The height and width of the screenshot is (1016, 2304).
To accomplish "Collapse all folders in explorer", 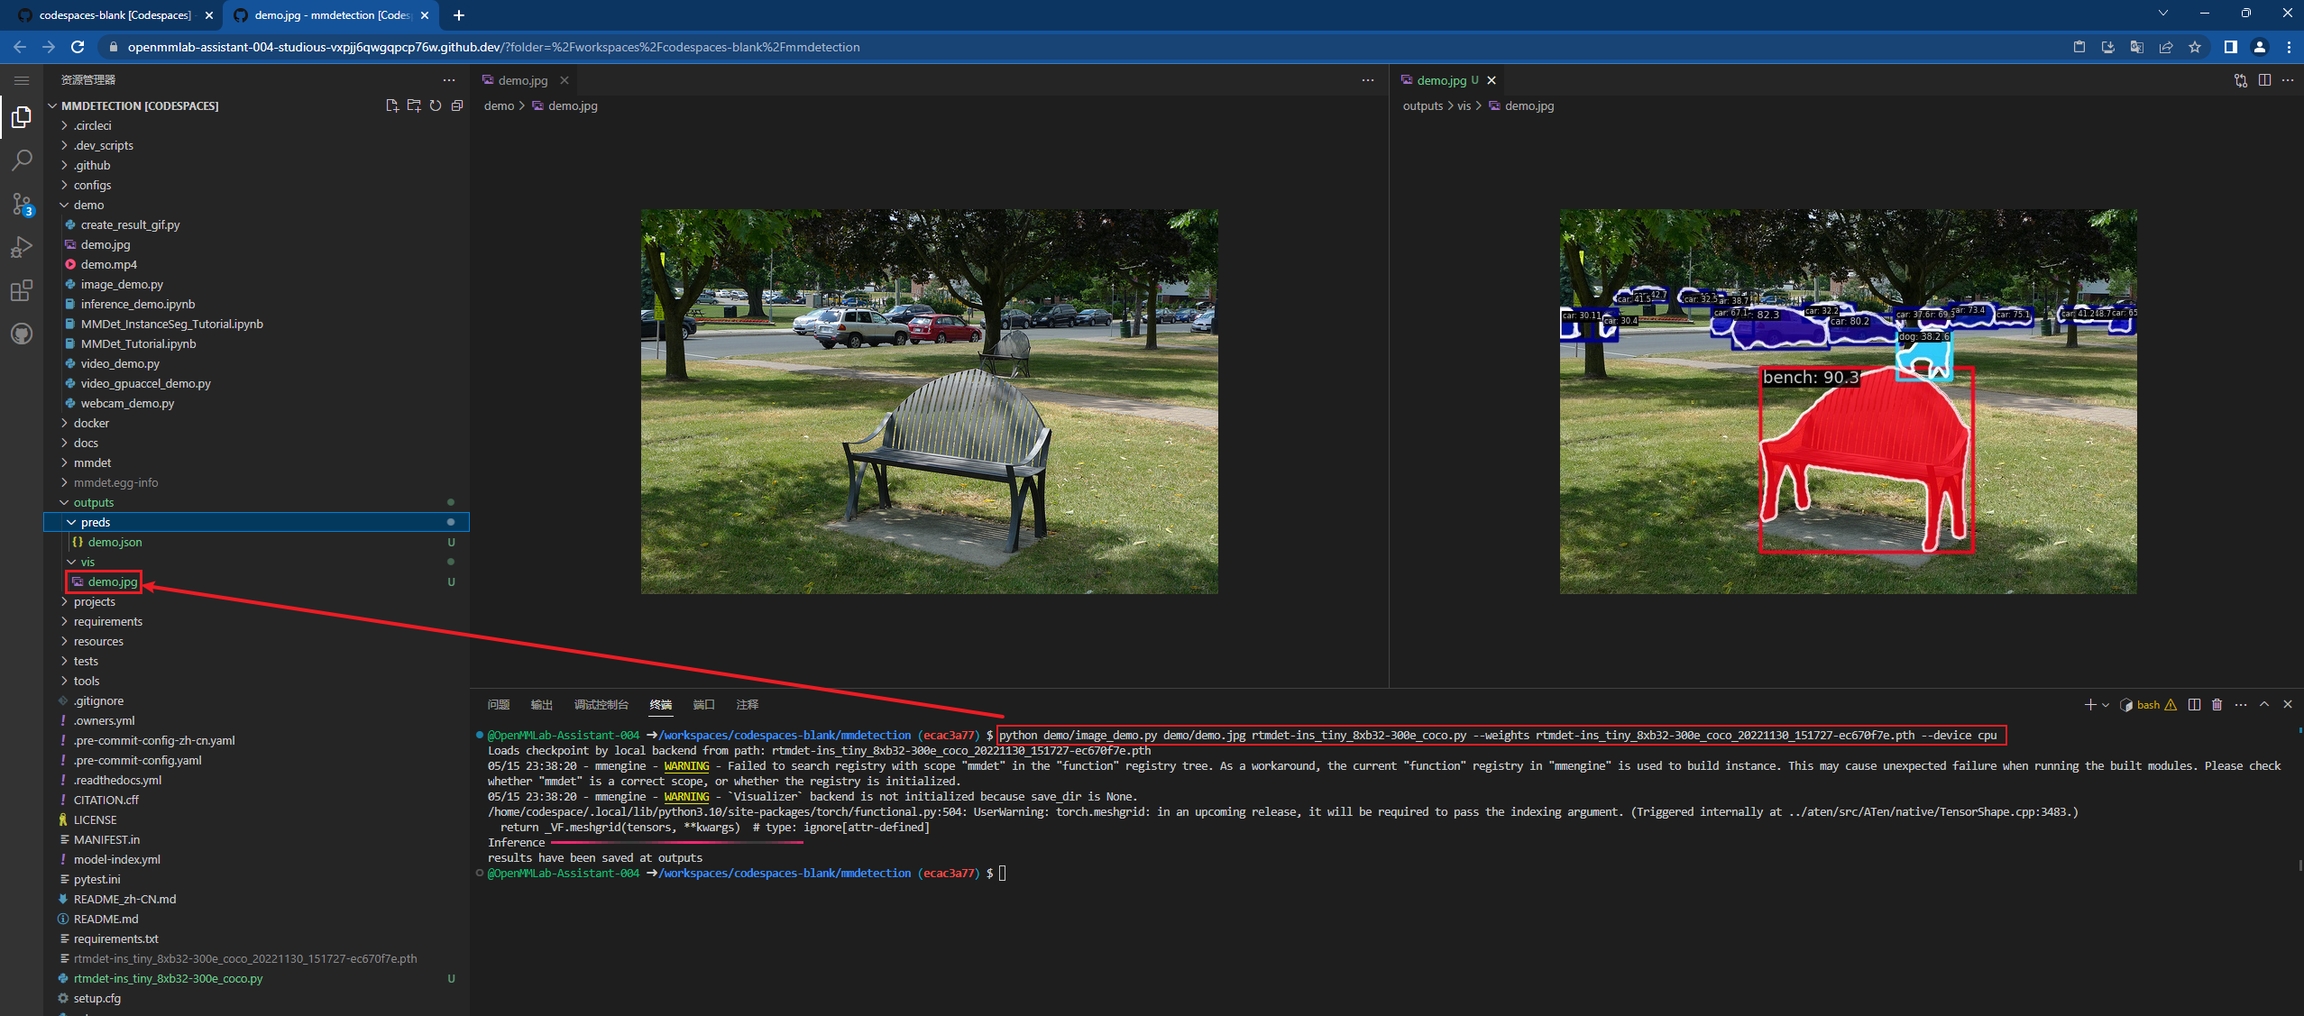I will [457, 106].
